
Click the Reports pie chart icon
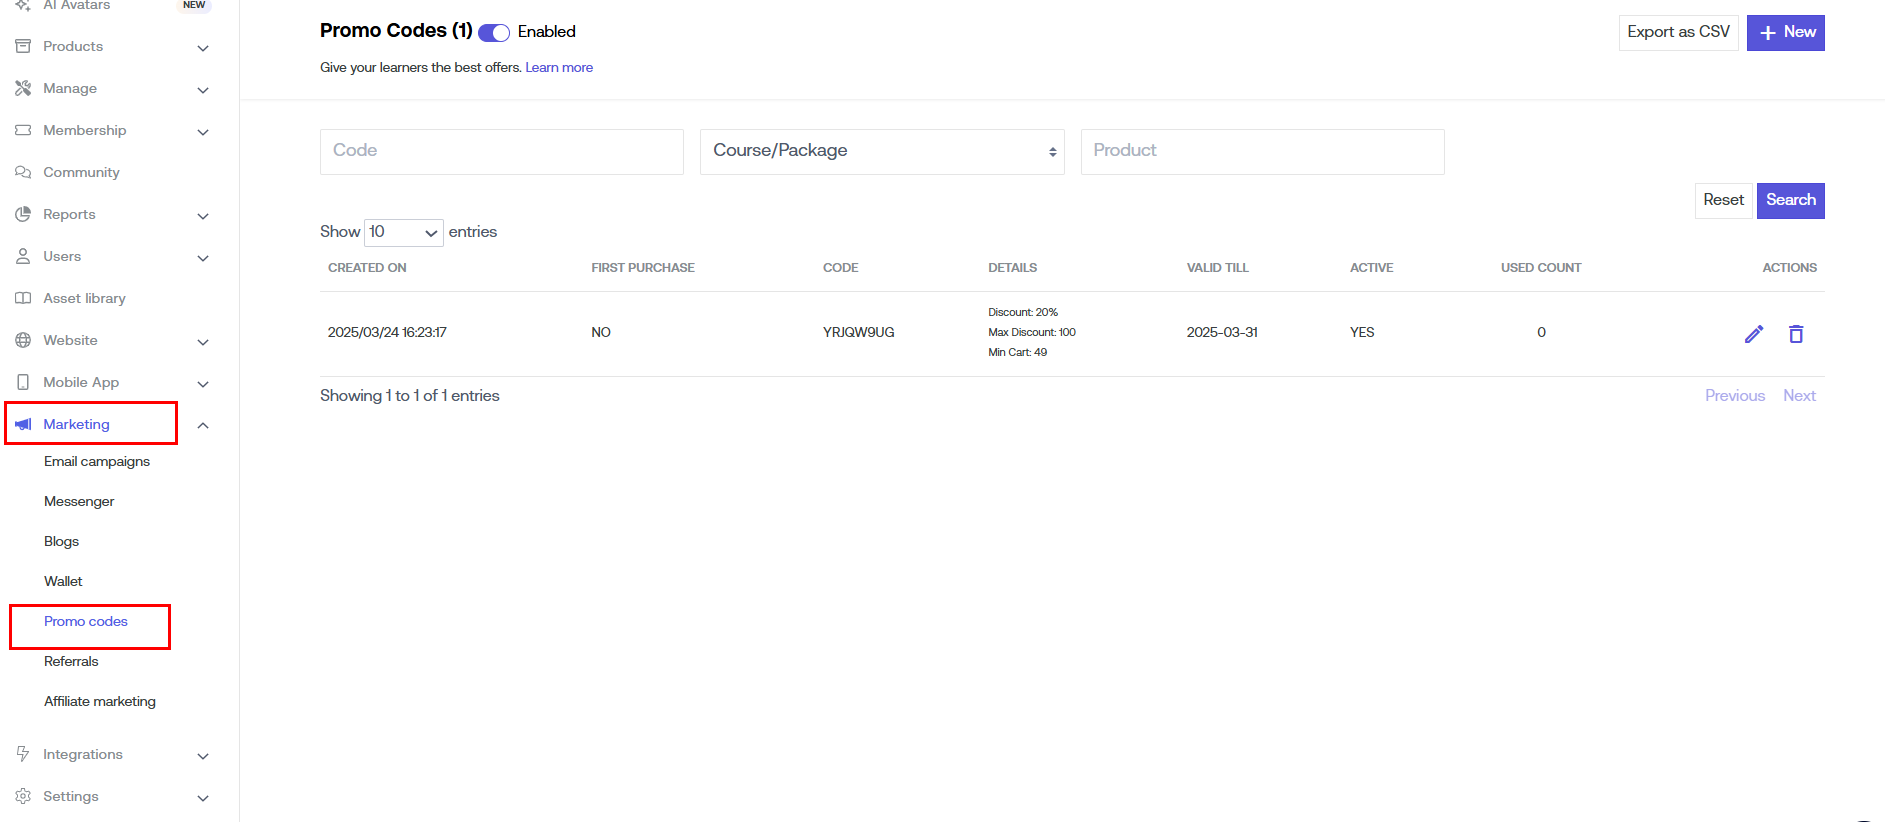pyautogui.click(x=23, y=214)
